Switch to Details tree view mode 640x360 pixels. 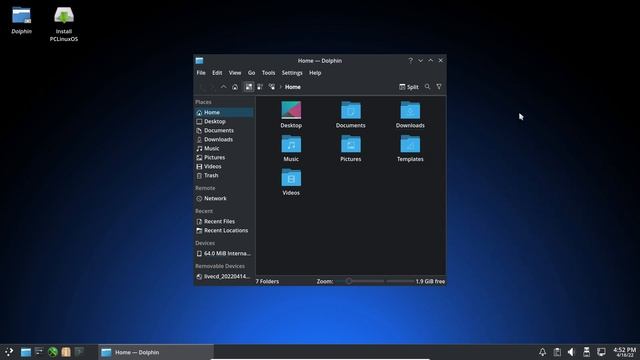[x=271, y=87]
